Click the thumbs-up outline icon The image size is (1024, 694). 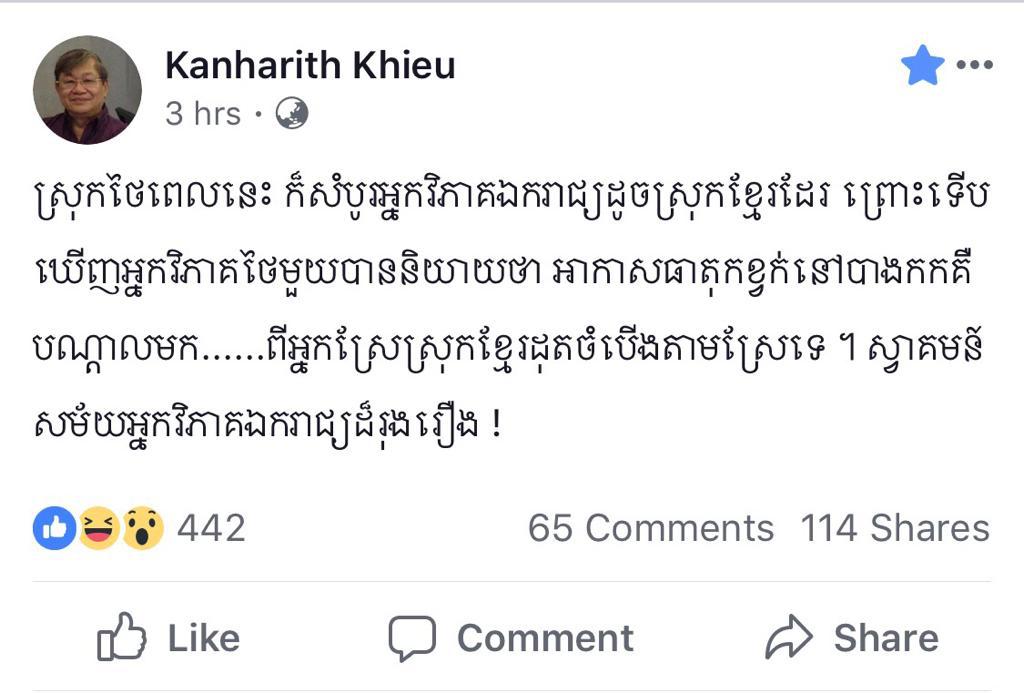click(122, 638)
